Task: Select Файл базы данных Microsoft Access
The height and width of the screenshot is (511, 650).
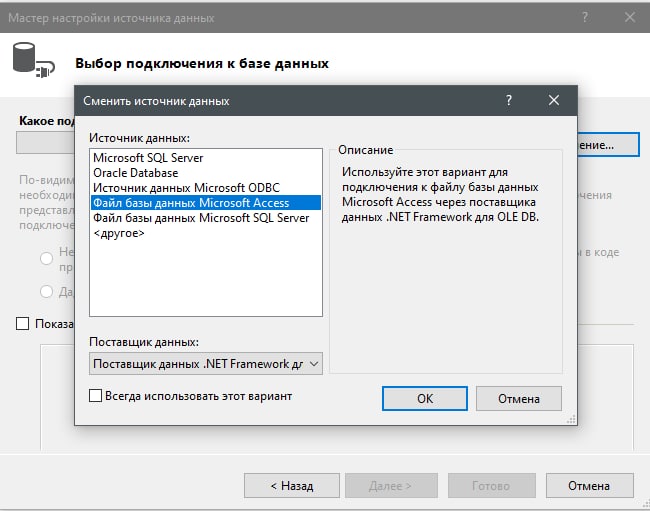Action: [x=206, y=203]
